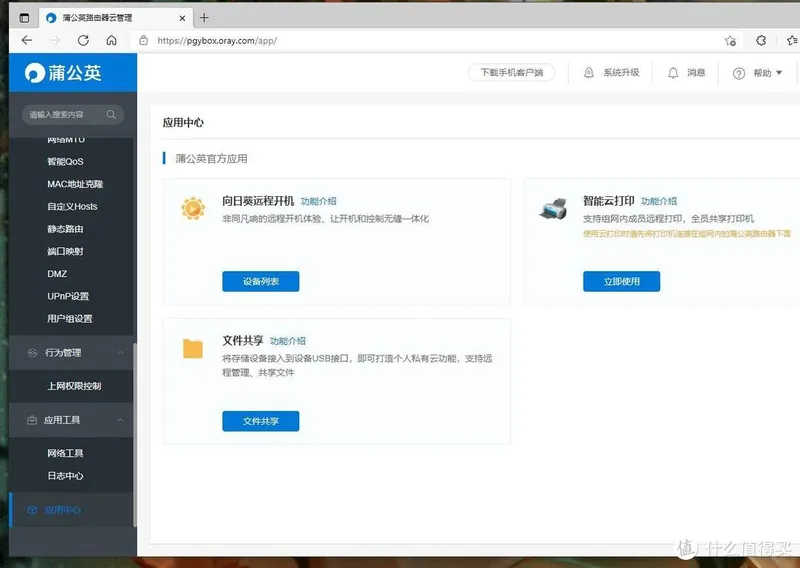Collapse the 行为管理 section chevron
This screenshot has height=568, width=800.
(x=120, y=353)
